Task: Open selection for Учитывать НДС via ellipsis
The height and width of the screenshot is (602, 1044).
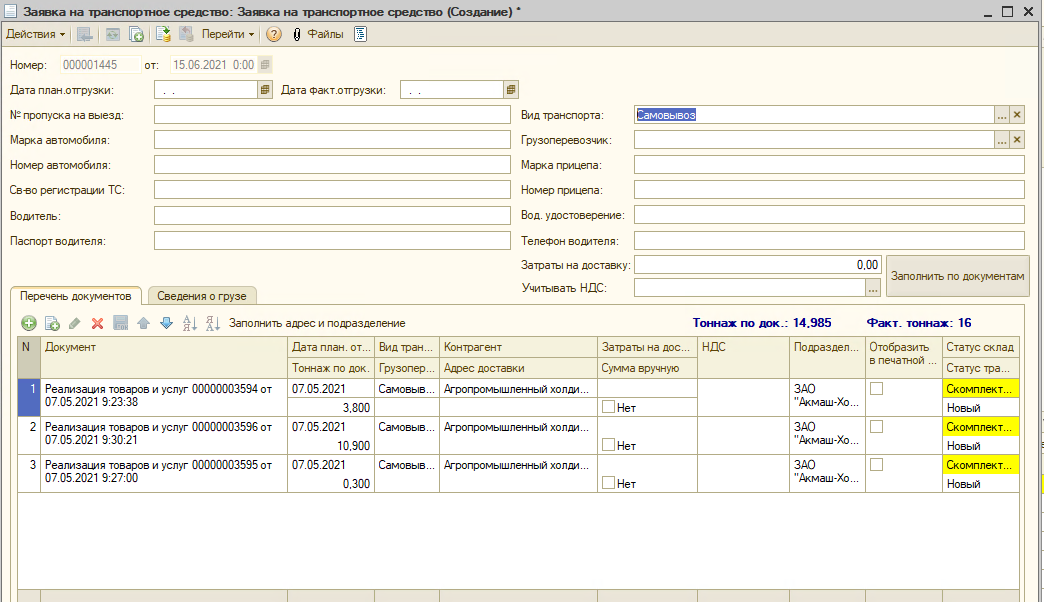Action: pos(873,288)
